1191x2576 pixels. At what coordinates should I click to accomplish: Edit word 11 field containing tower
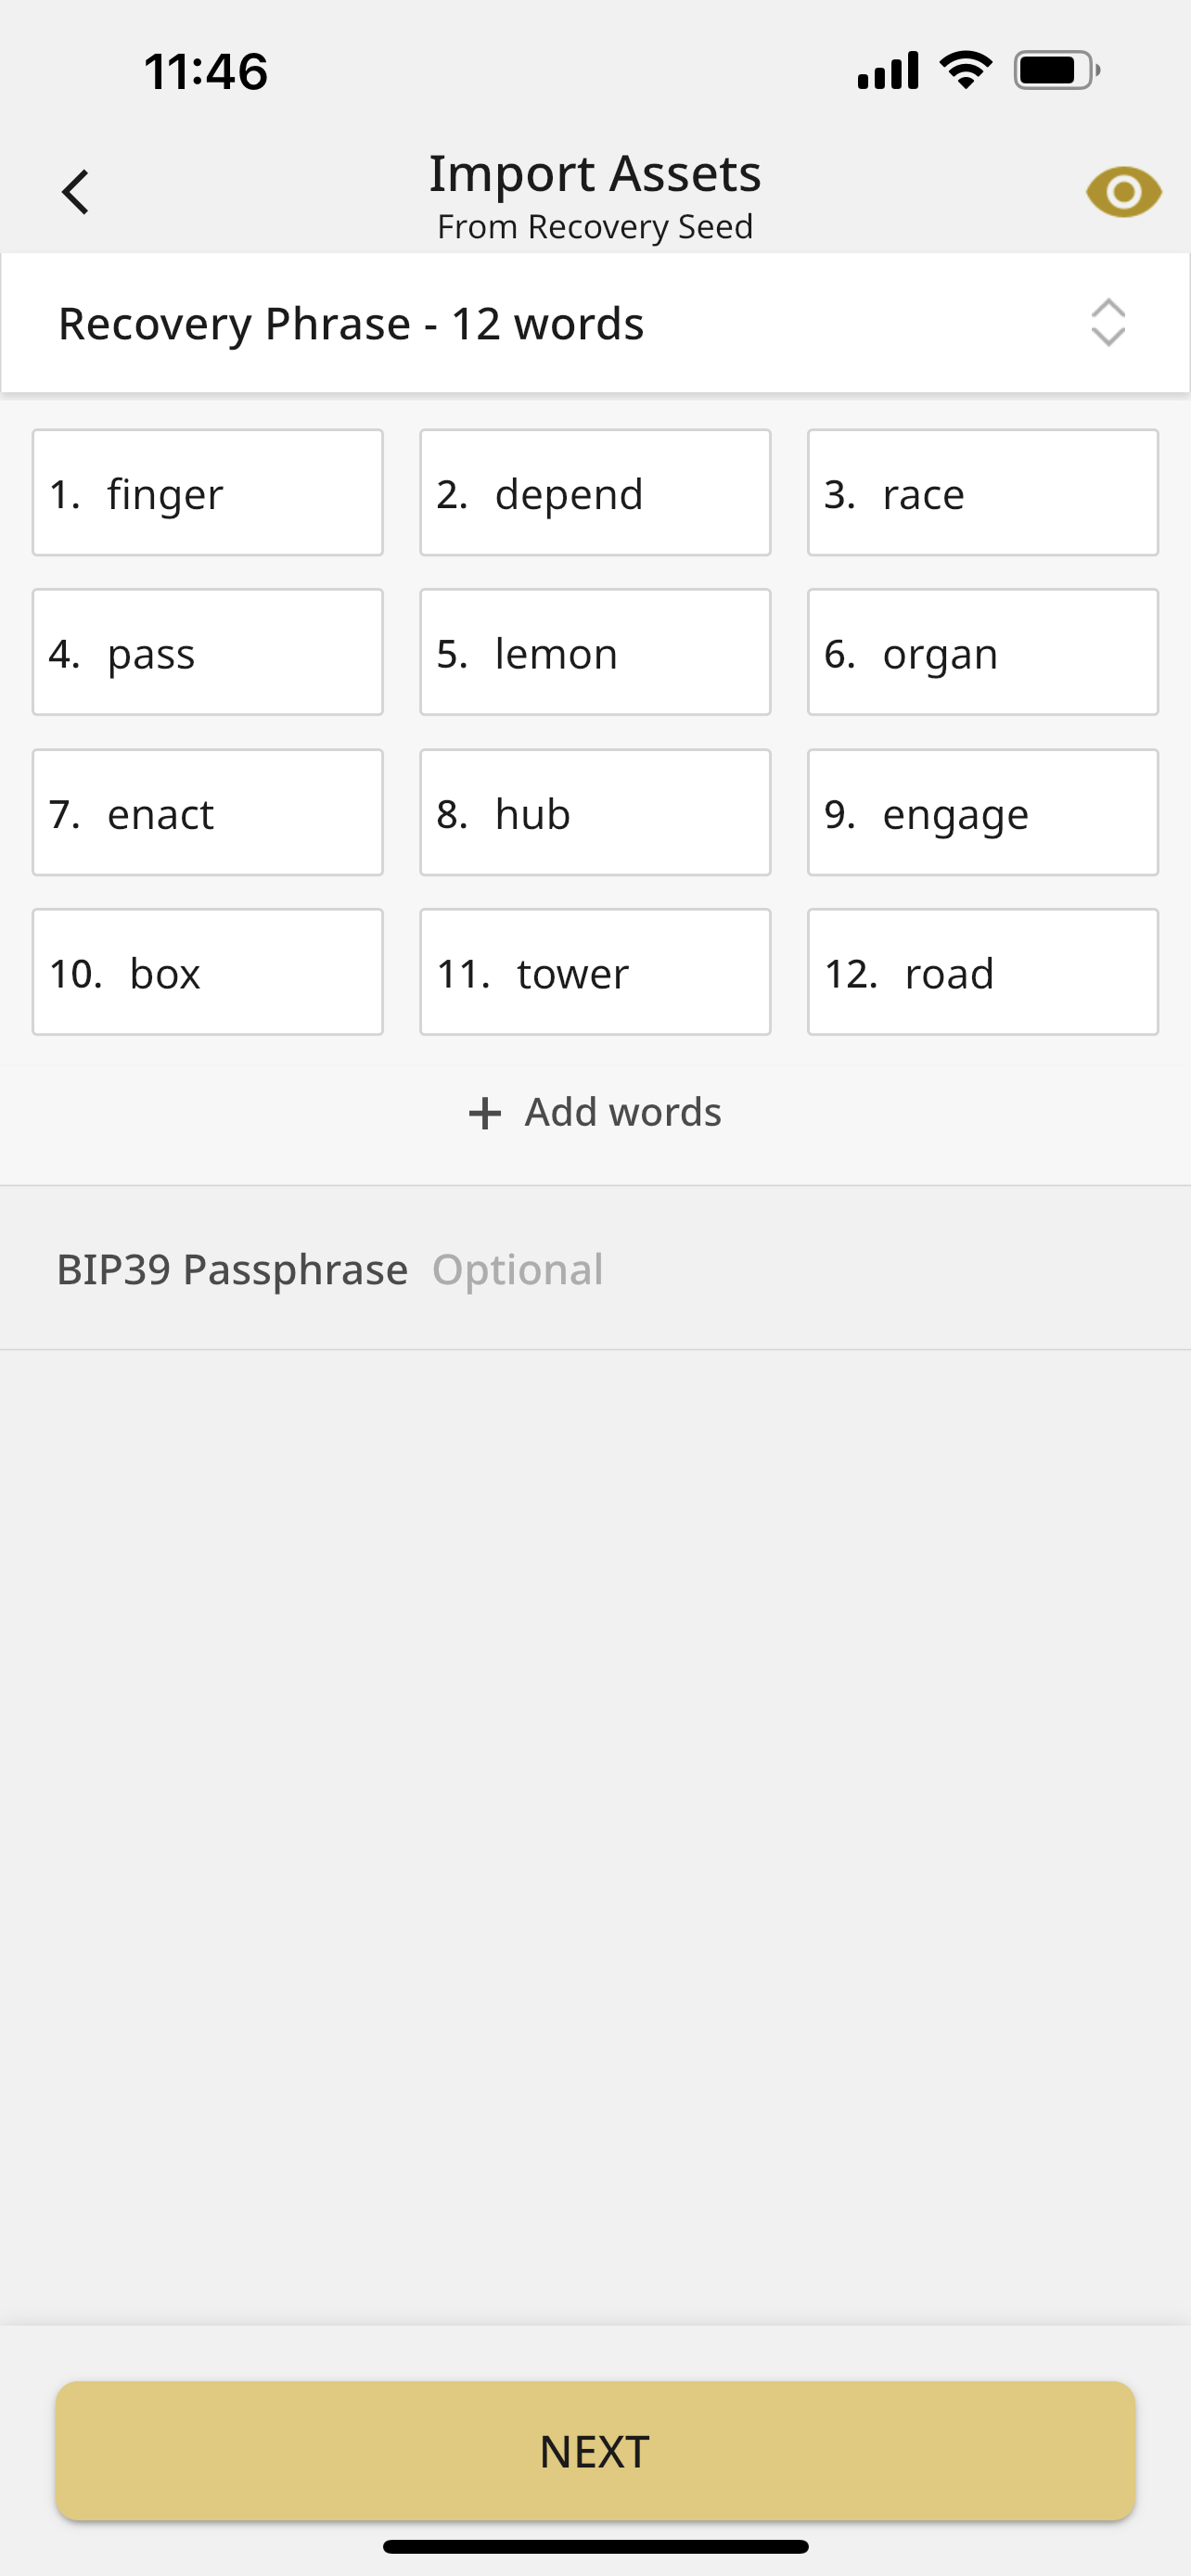click(595, 972)
